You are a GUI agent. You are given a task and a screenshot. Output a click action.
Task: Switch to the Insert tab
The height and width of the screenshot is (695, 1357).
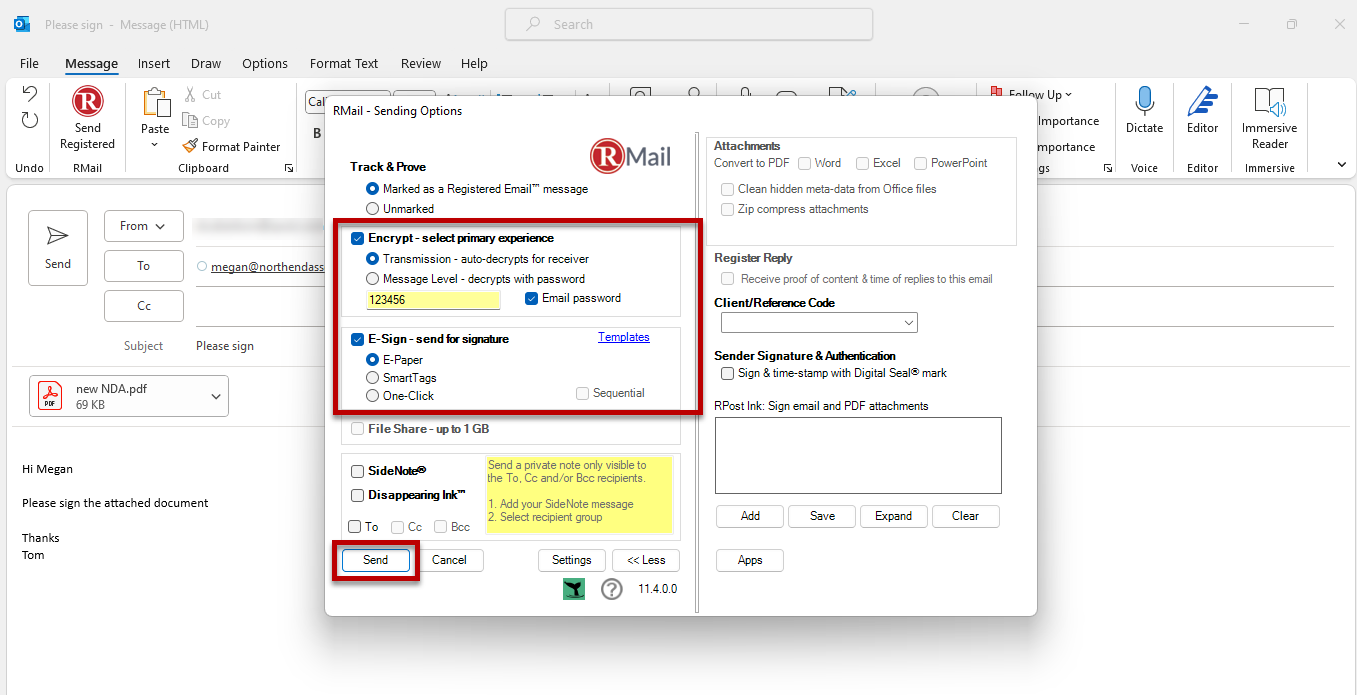tap(154, 63)
